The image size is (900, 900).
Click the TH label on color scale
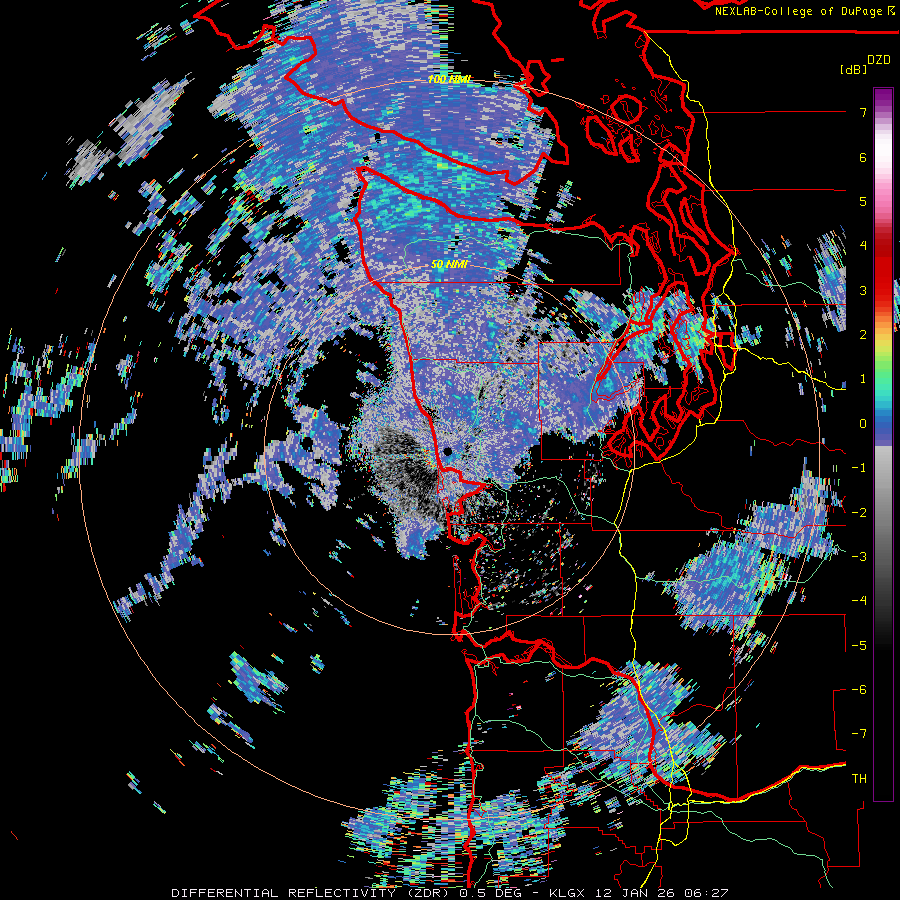point(859,779)
